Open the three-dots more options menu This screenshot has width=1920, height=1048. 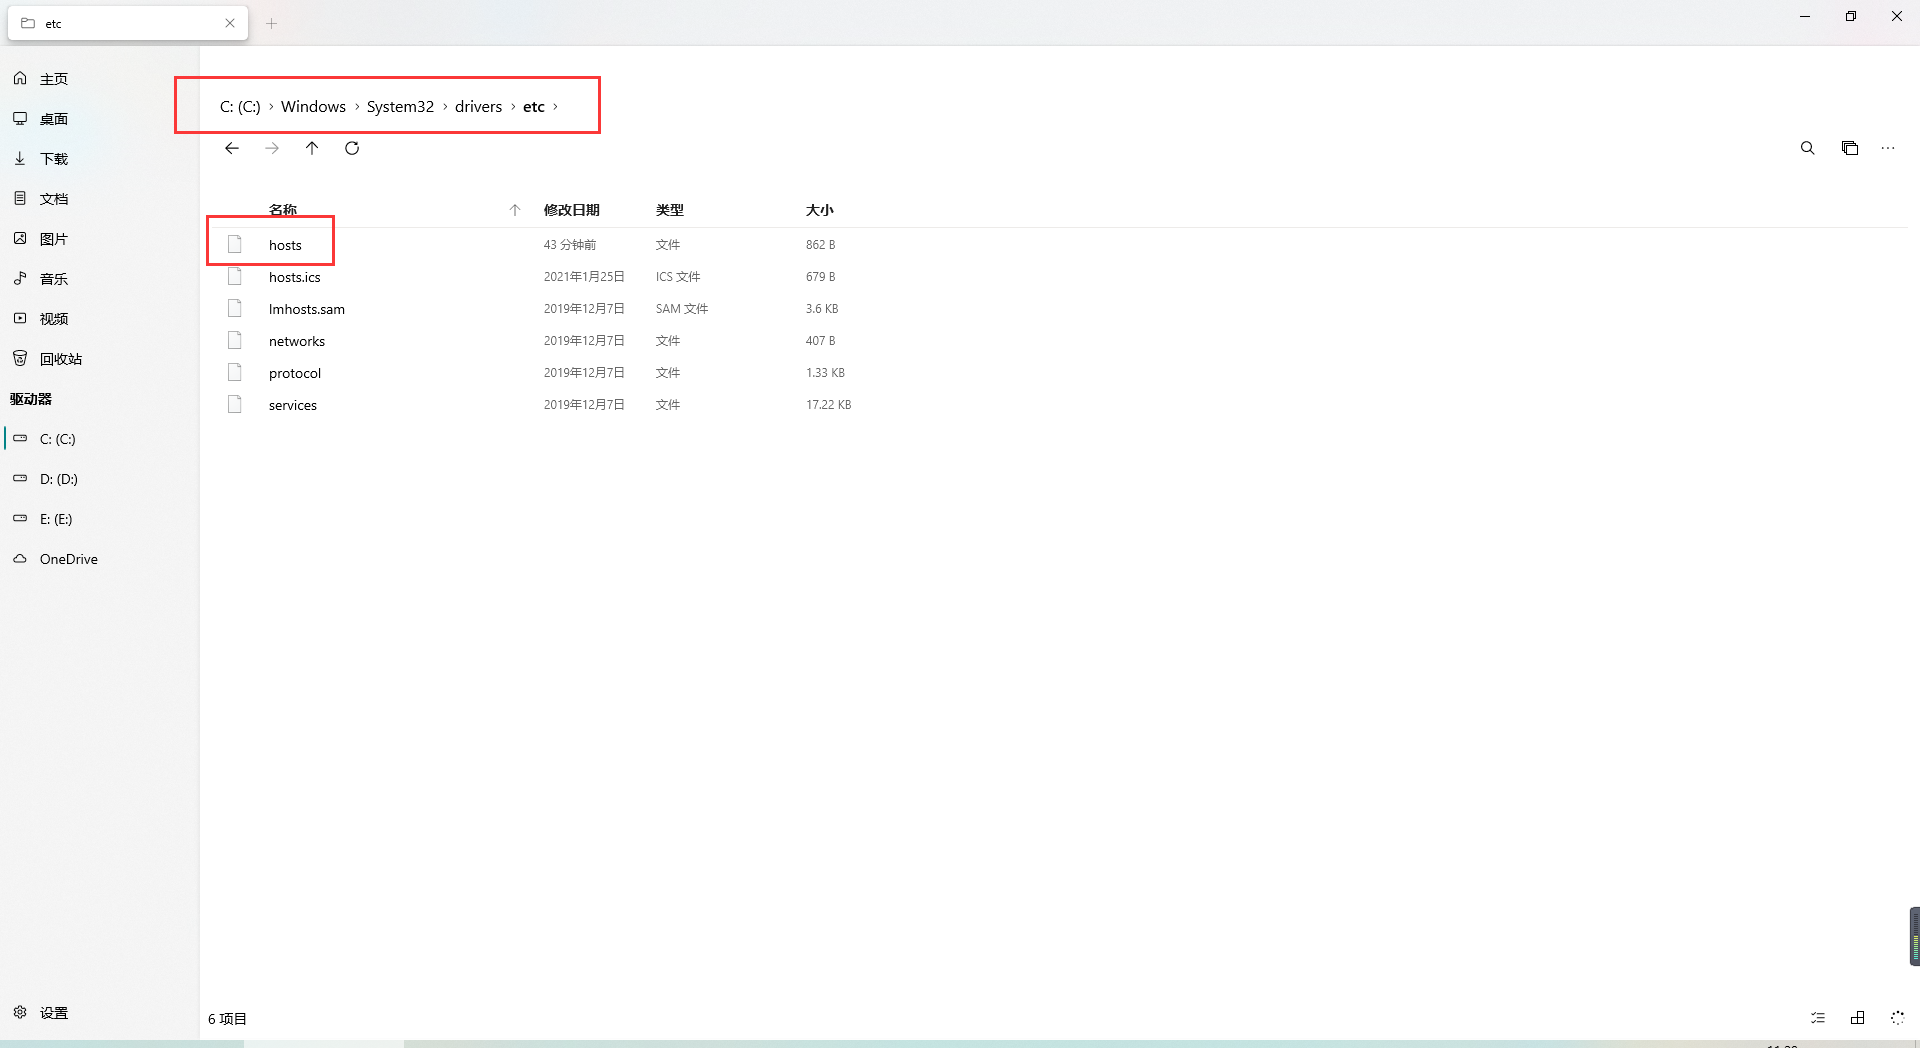click(x=1888, y=148)
